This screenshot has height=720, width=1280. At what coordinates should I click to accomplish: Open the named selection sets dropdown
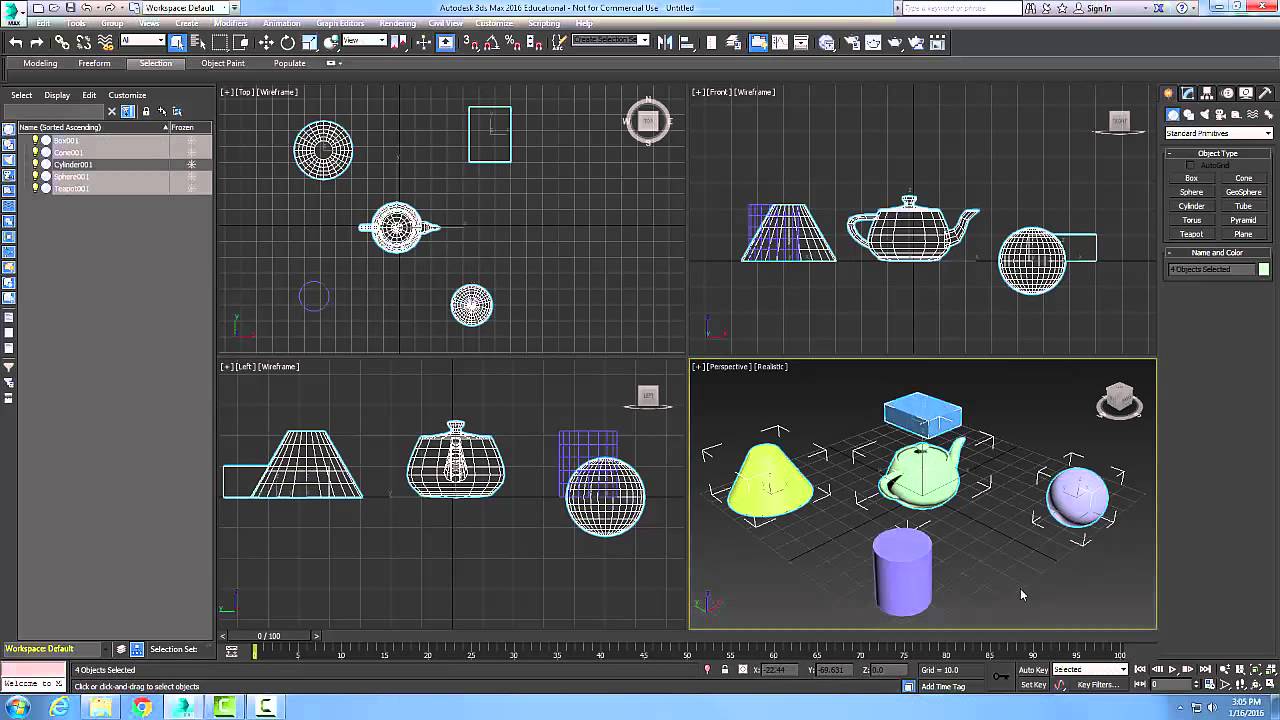[x=611, y=41]
